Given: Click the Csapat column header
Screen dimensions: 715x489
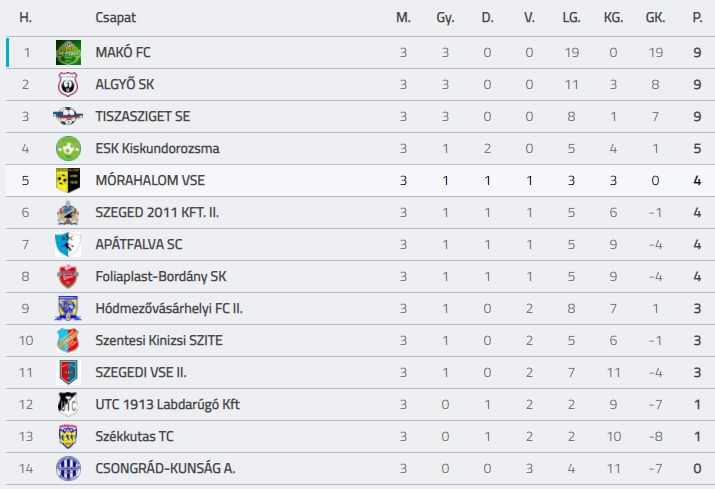Looking at the screenshot, I should point(115,18).
